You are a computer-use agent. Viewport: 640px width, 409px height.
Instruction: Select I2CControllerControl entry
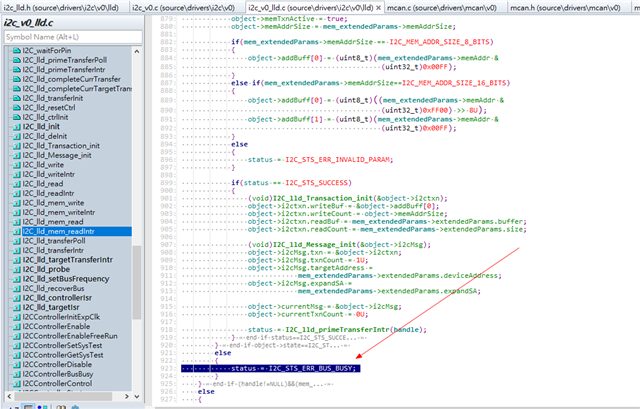tap(57, 383)
